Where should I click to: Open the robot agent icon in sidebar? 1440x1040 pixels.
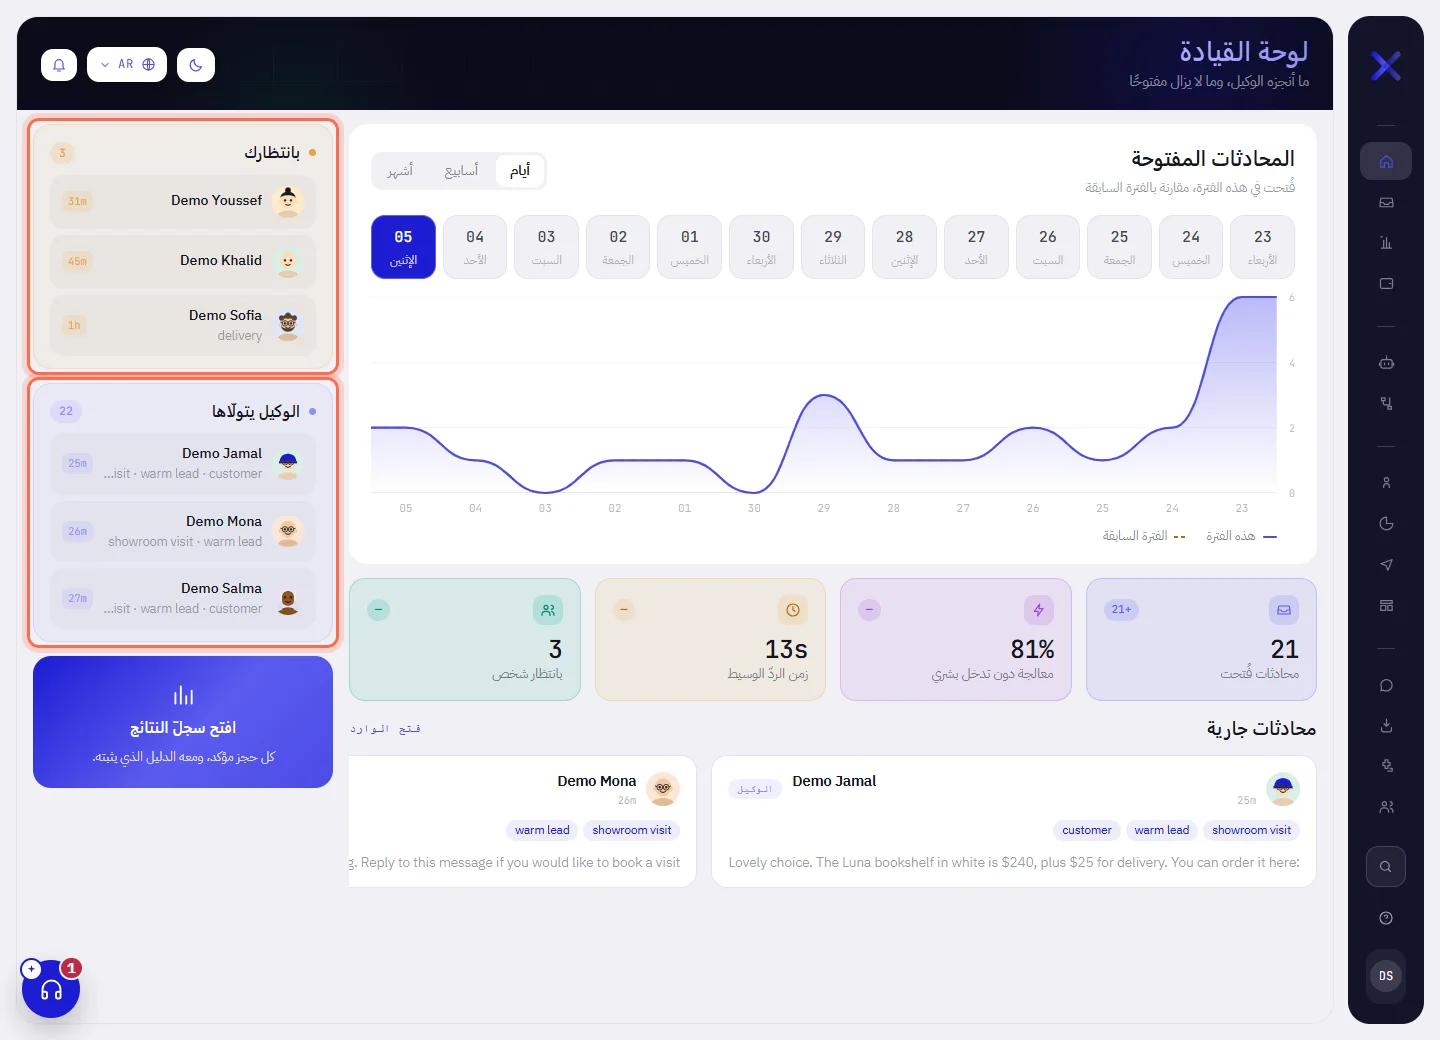point(1386,363)
